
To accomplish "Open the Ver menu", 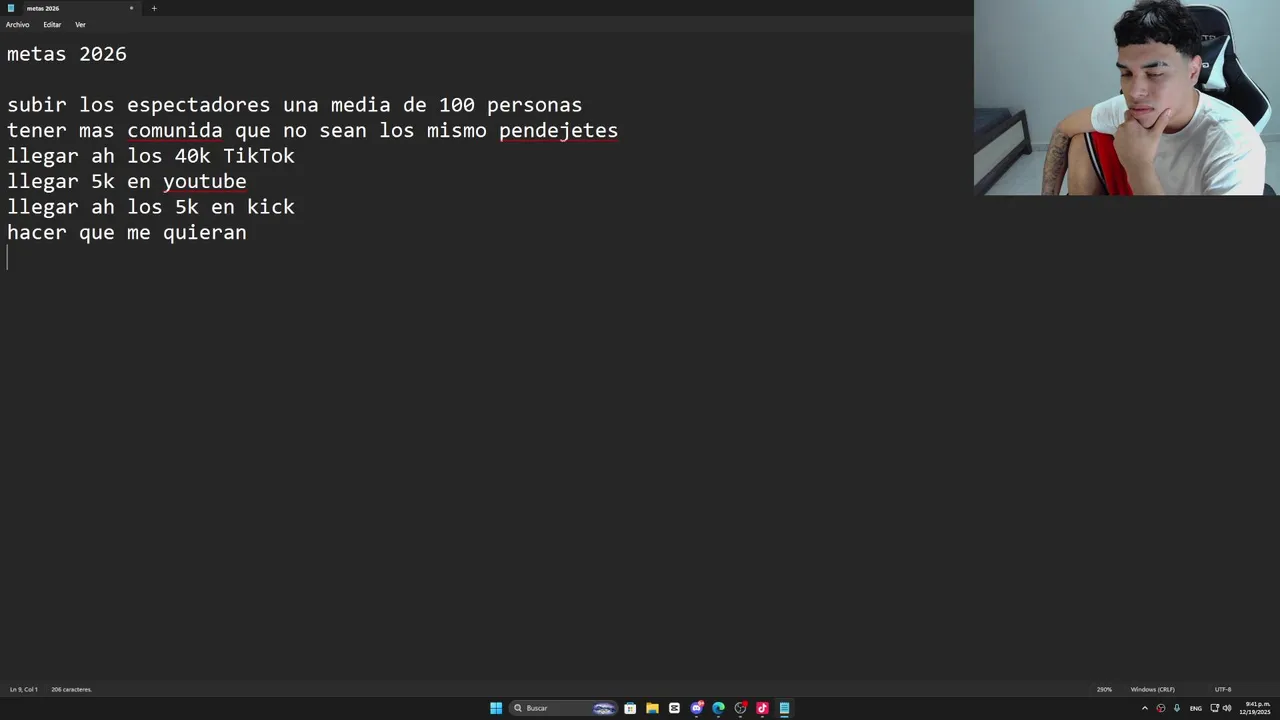I will [x=80, y=24].
